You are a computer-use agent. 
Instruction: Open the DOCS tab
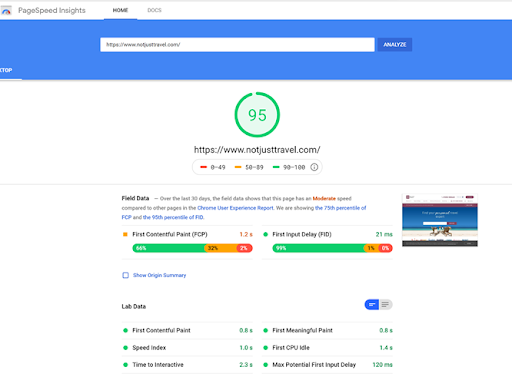point(154,10)
